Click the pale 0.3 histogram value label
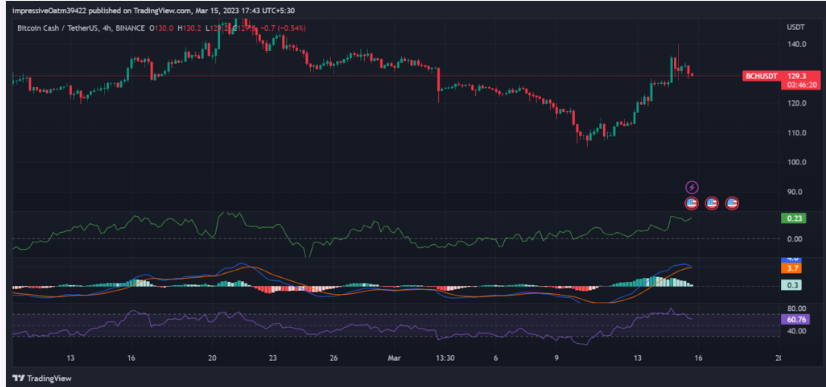 (x=791, y=285)
